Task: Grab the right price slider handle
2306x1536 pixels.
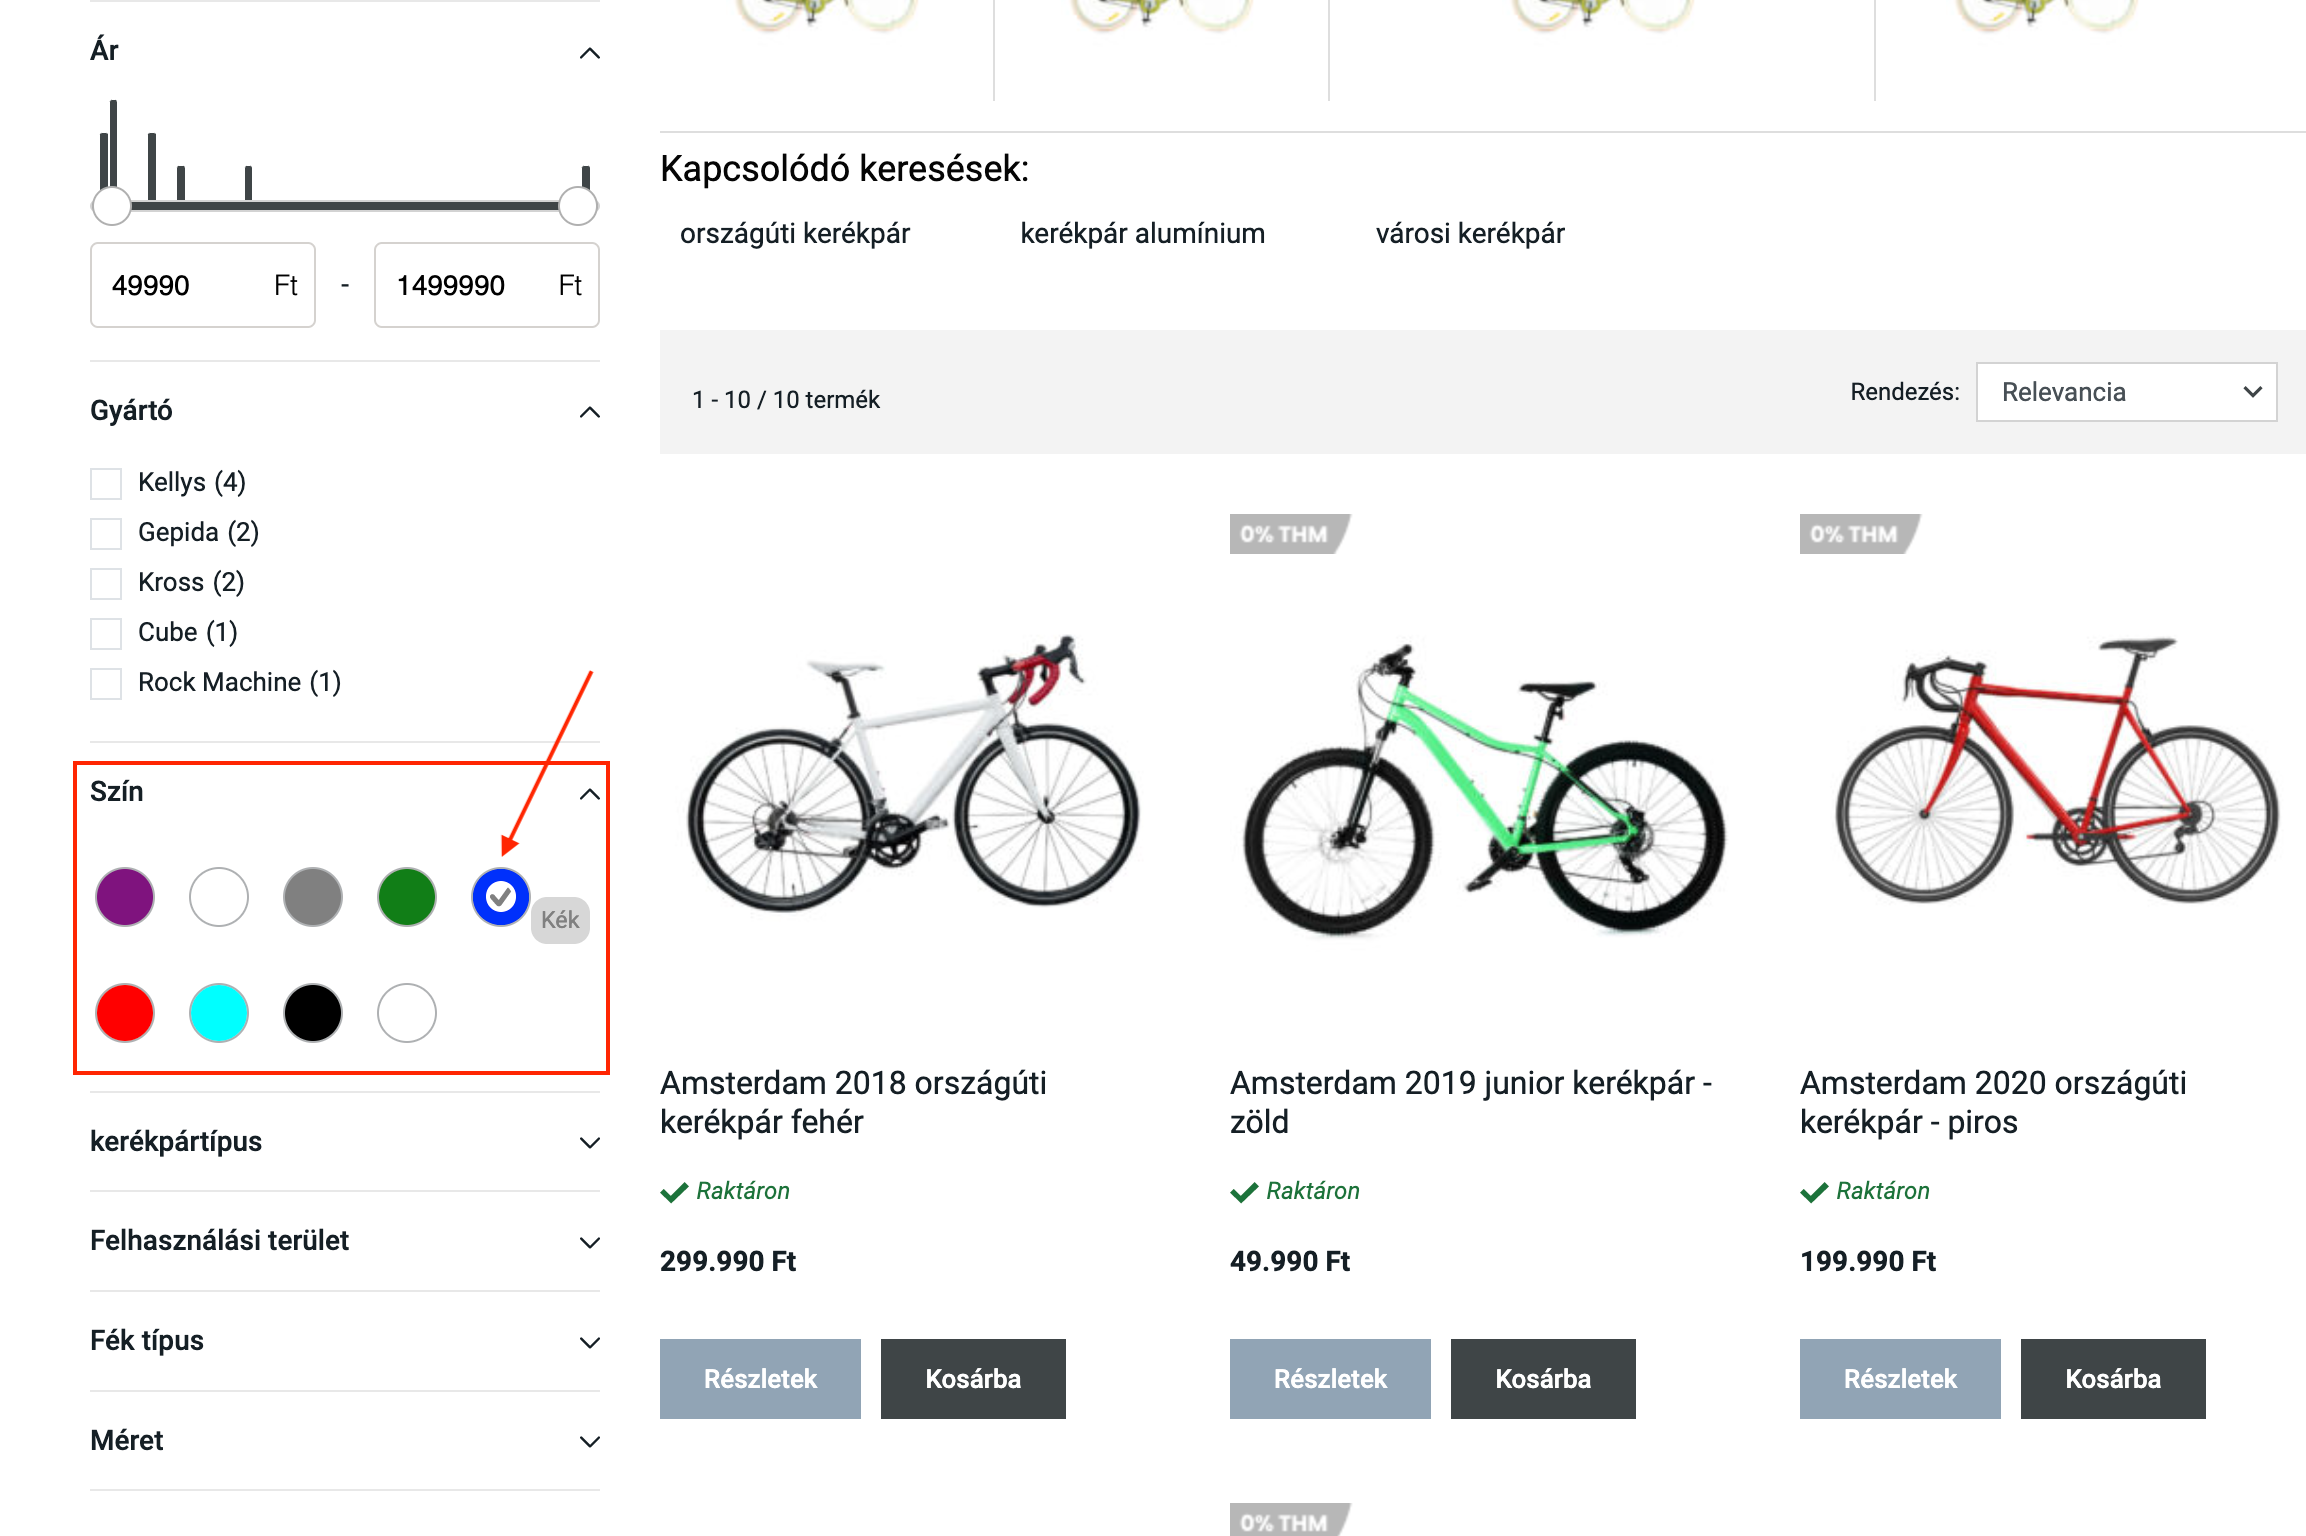Action: click(578, 207)
